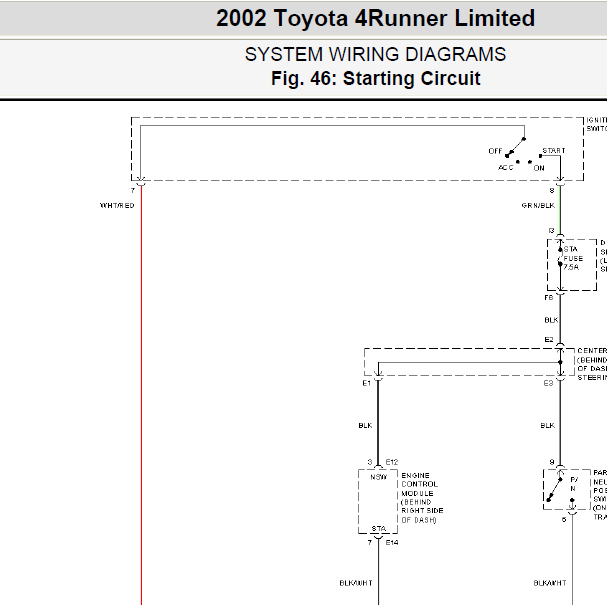Viewport: 607px width, 605px height.
Task: Click the 'GRN/BLK' wire color label
Action: click(538, 206)
